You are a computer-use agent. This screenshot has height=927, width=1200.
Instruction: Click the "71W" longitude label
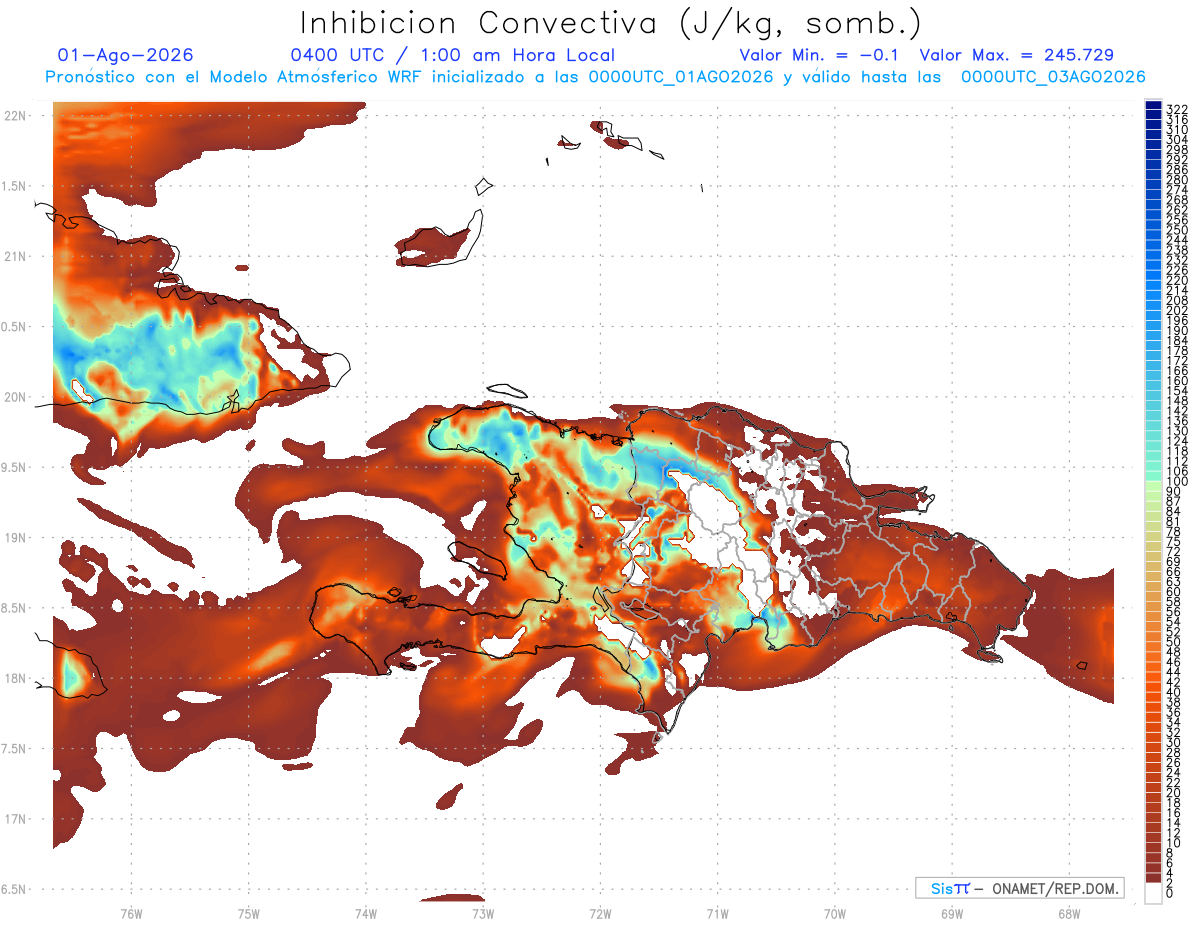pyautogui.click(x=717, y=913)
